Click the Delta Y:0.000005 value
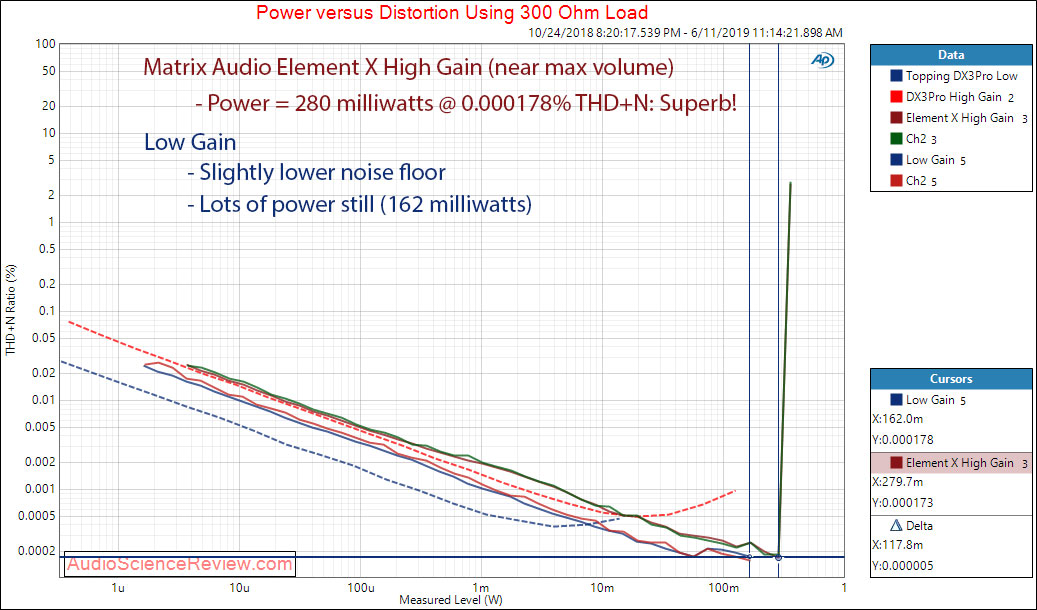Viewport: 1037px width, 610px height. [903, 566]
